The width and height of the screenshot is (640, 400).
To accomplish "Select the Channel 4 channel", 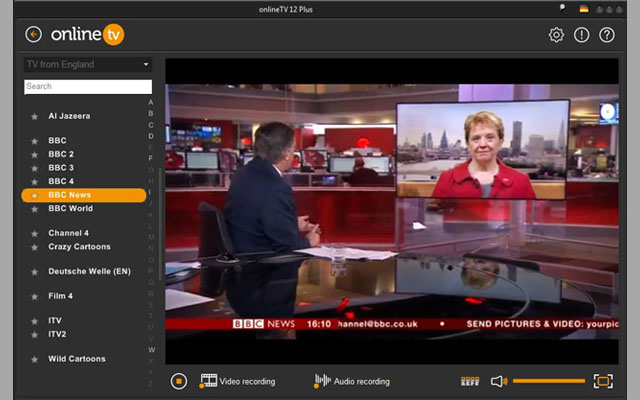I will pos(68,233).
